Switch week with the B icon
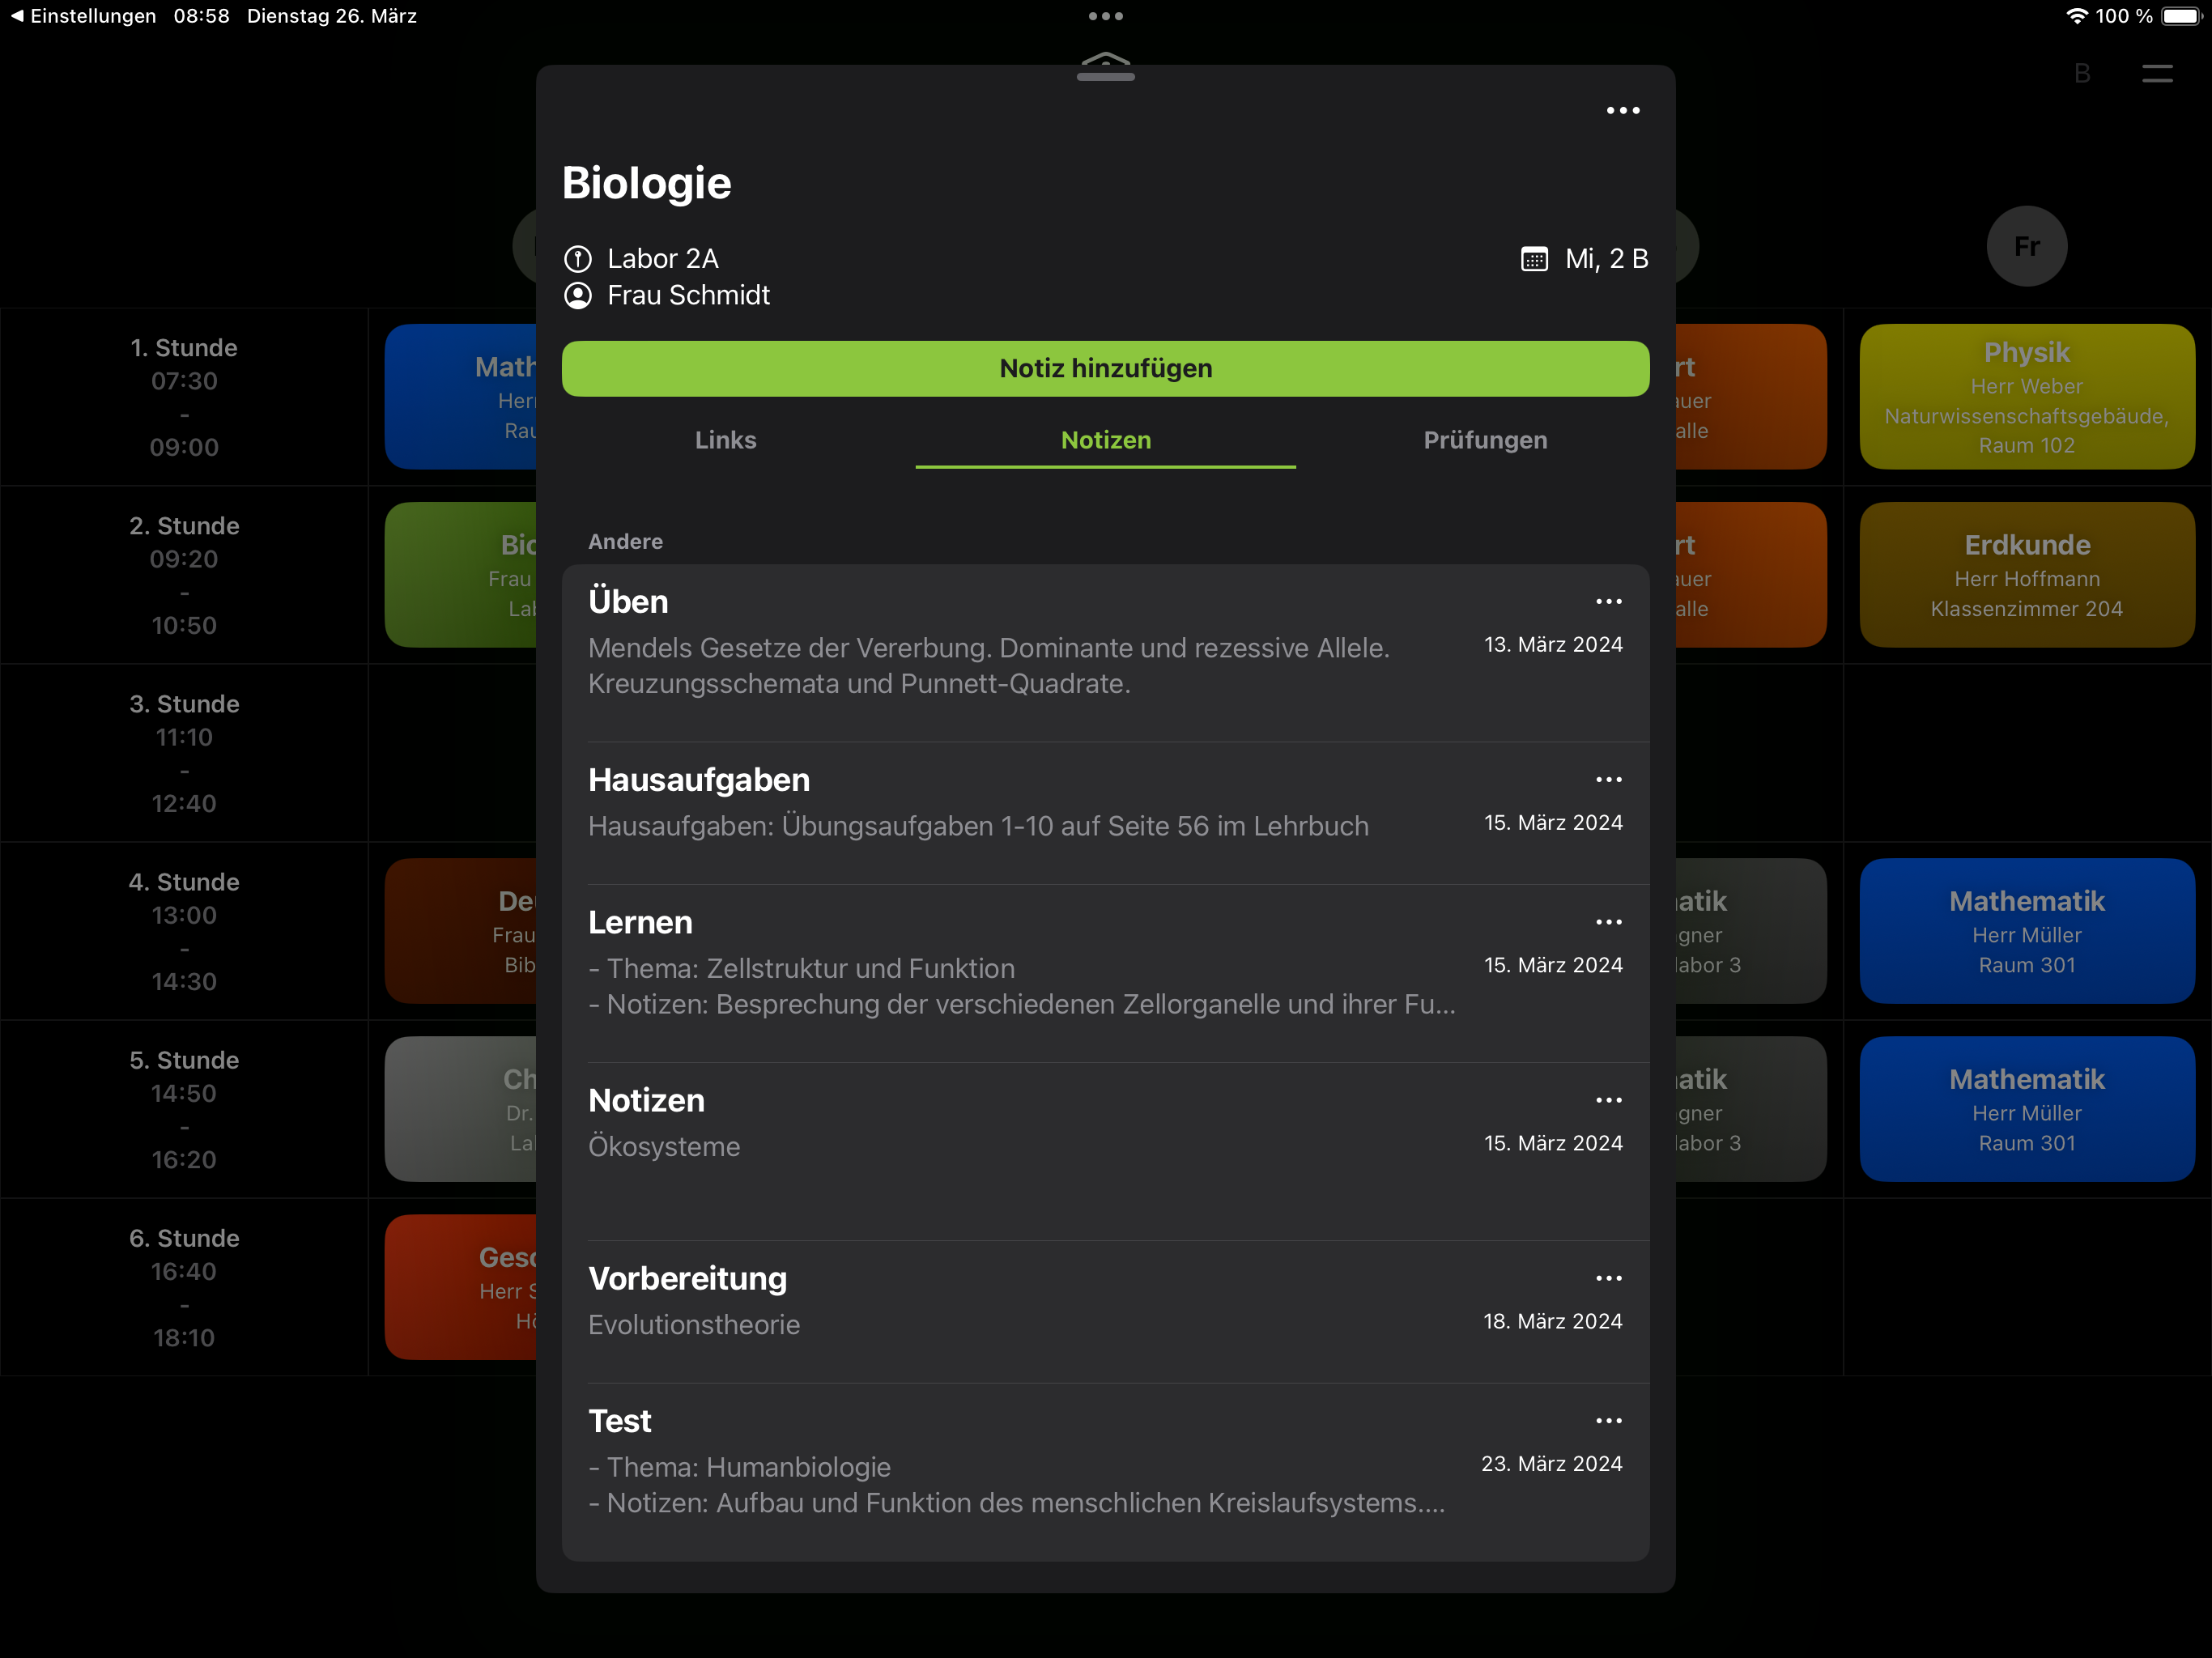 tap(2082, 74)
